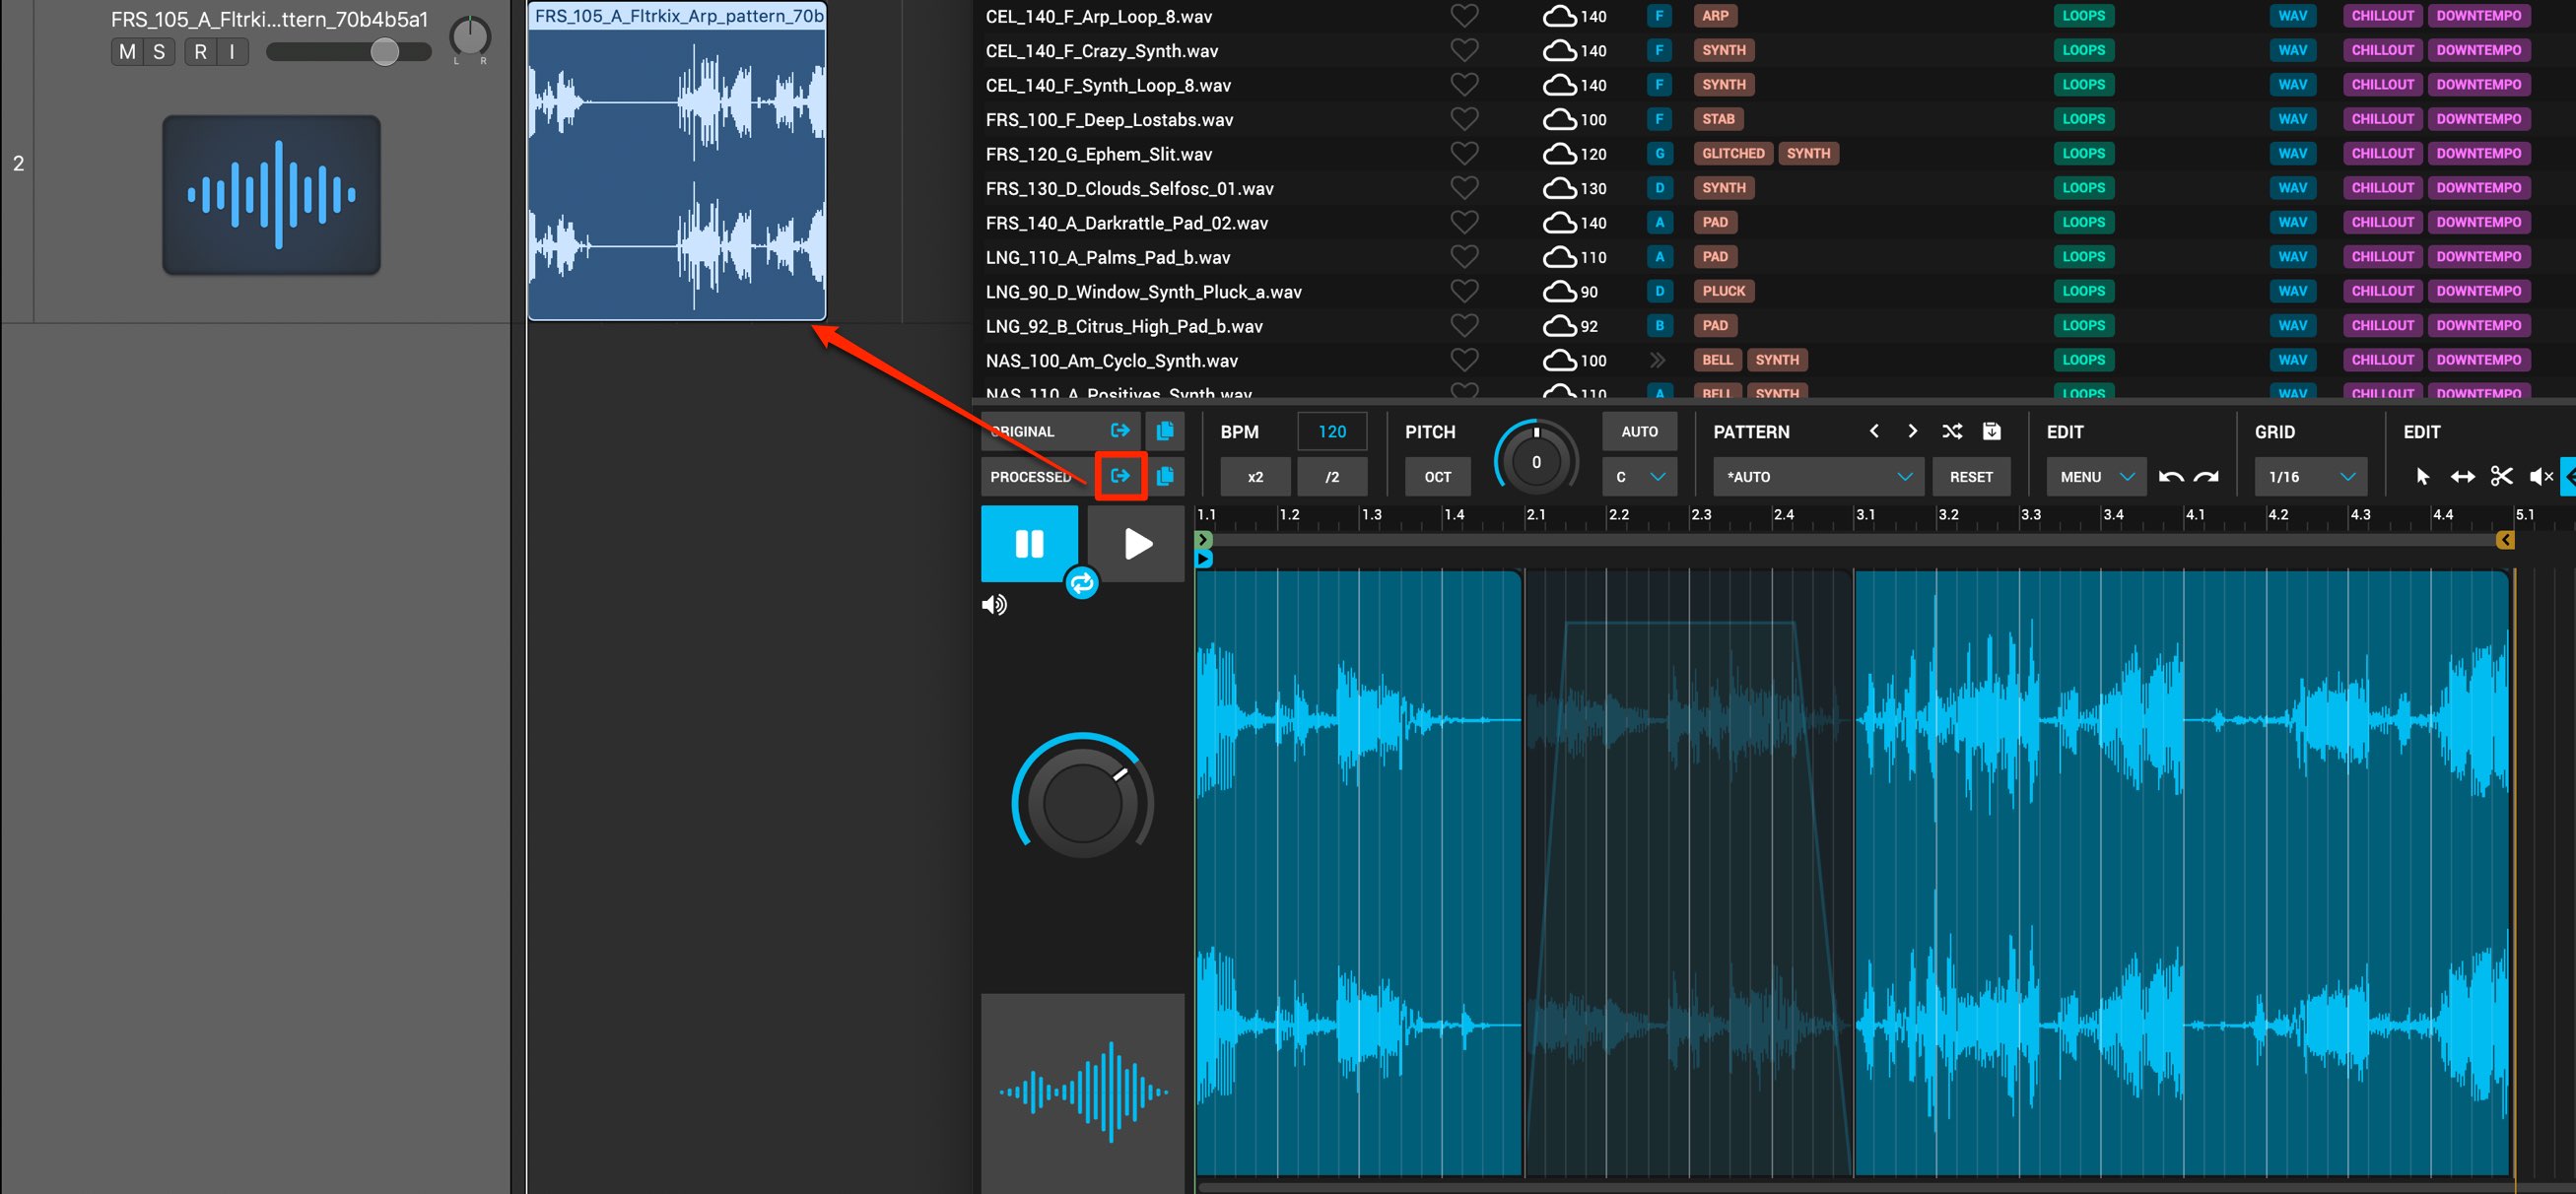Click the PITCH knob showing 0
The width and height of the screenshot is (2576, 1194).
1536,462
